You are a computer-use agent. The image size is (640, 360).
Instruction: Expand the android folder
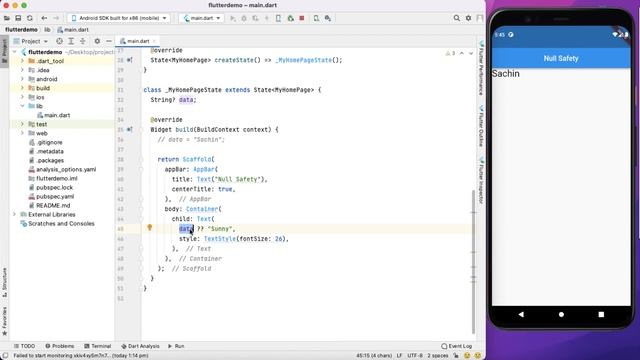22,79
